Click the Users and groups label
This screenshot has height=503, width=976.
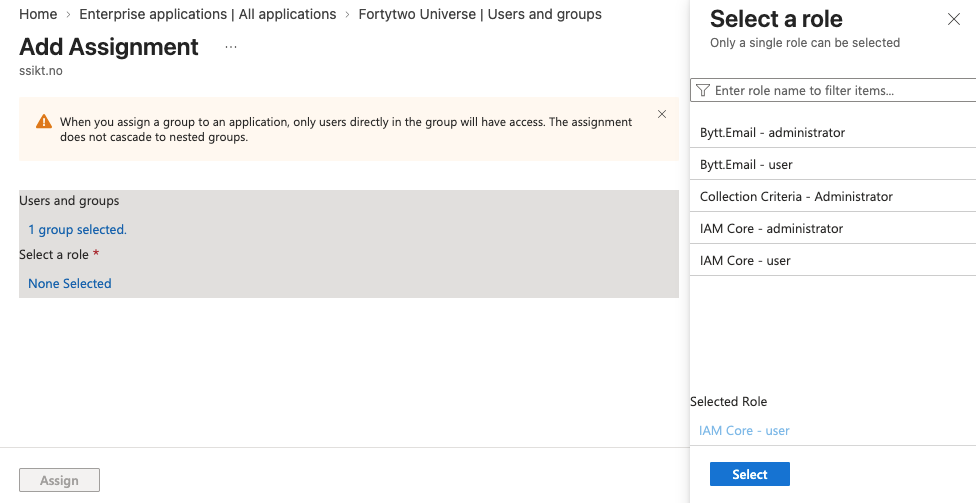click(x=69, y=200)
